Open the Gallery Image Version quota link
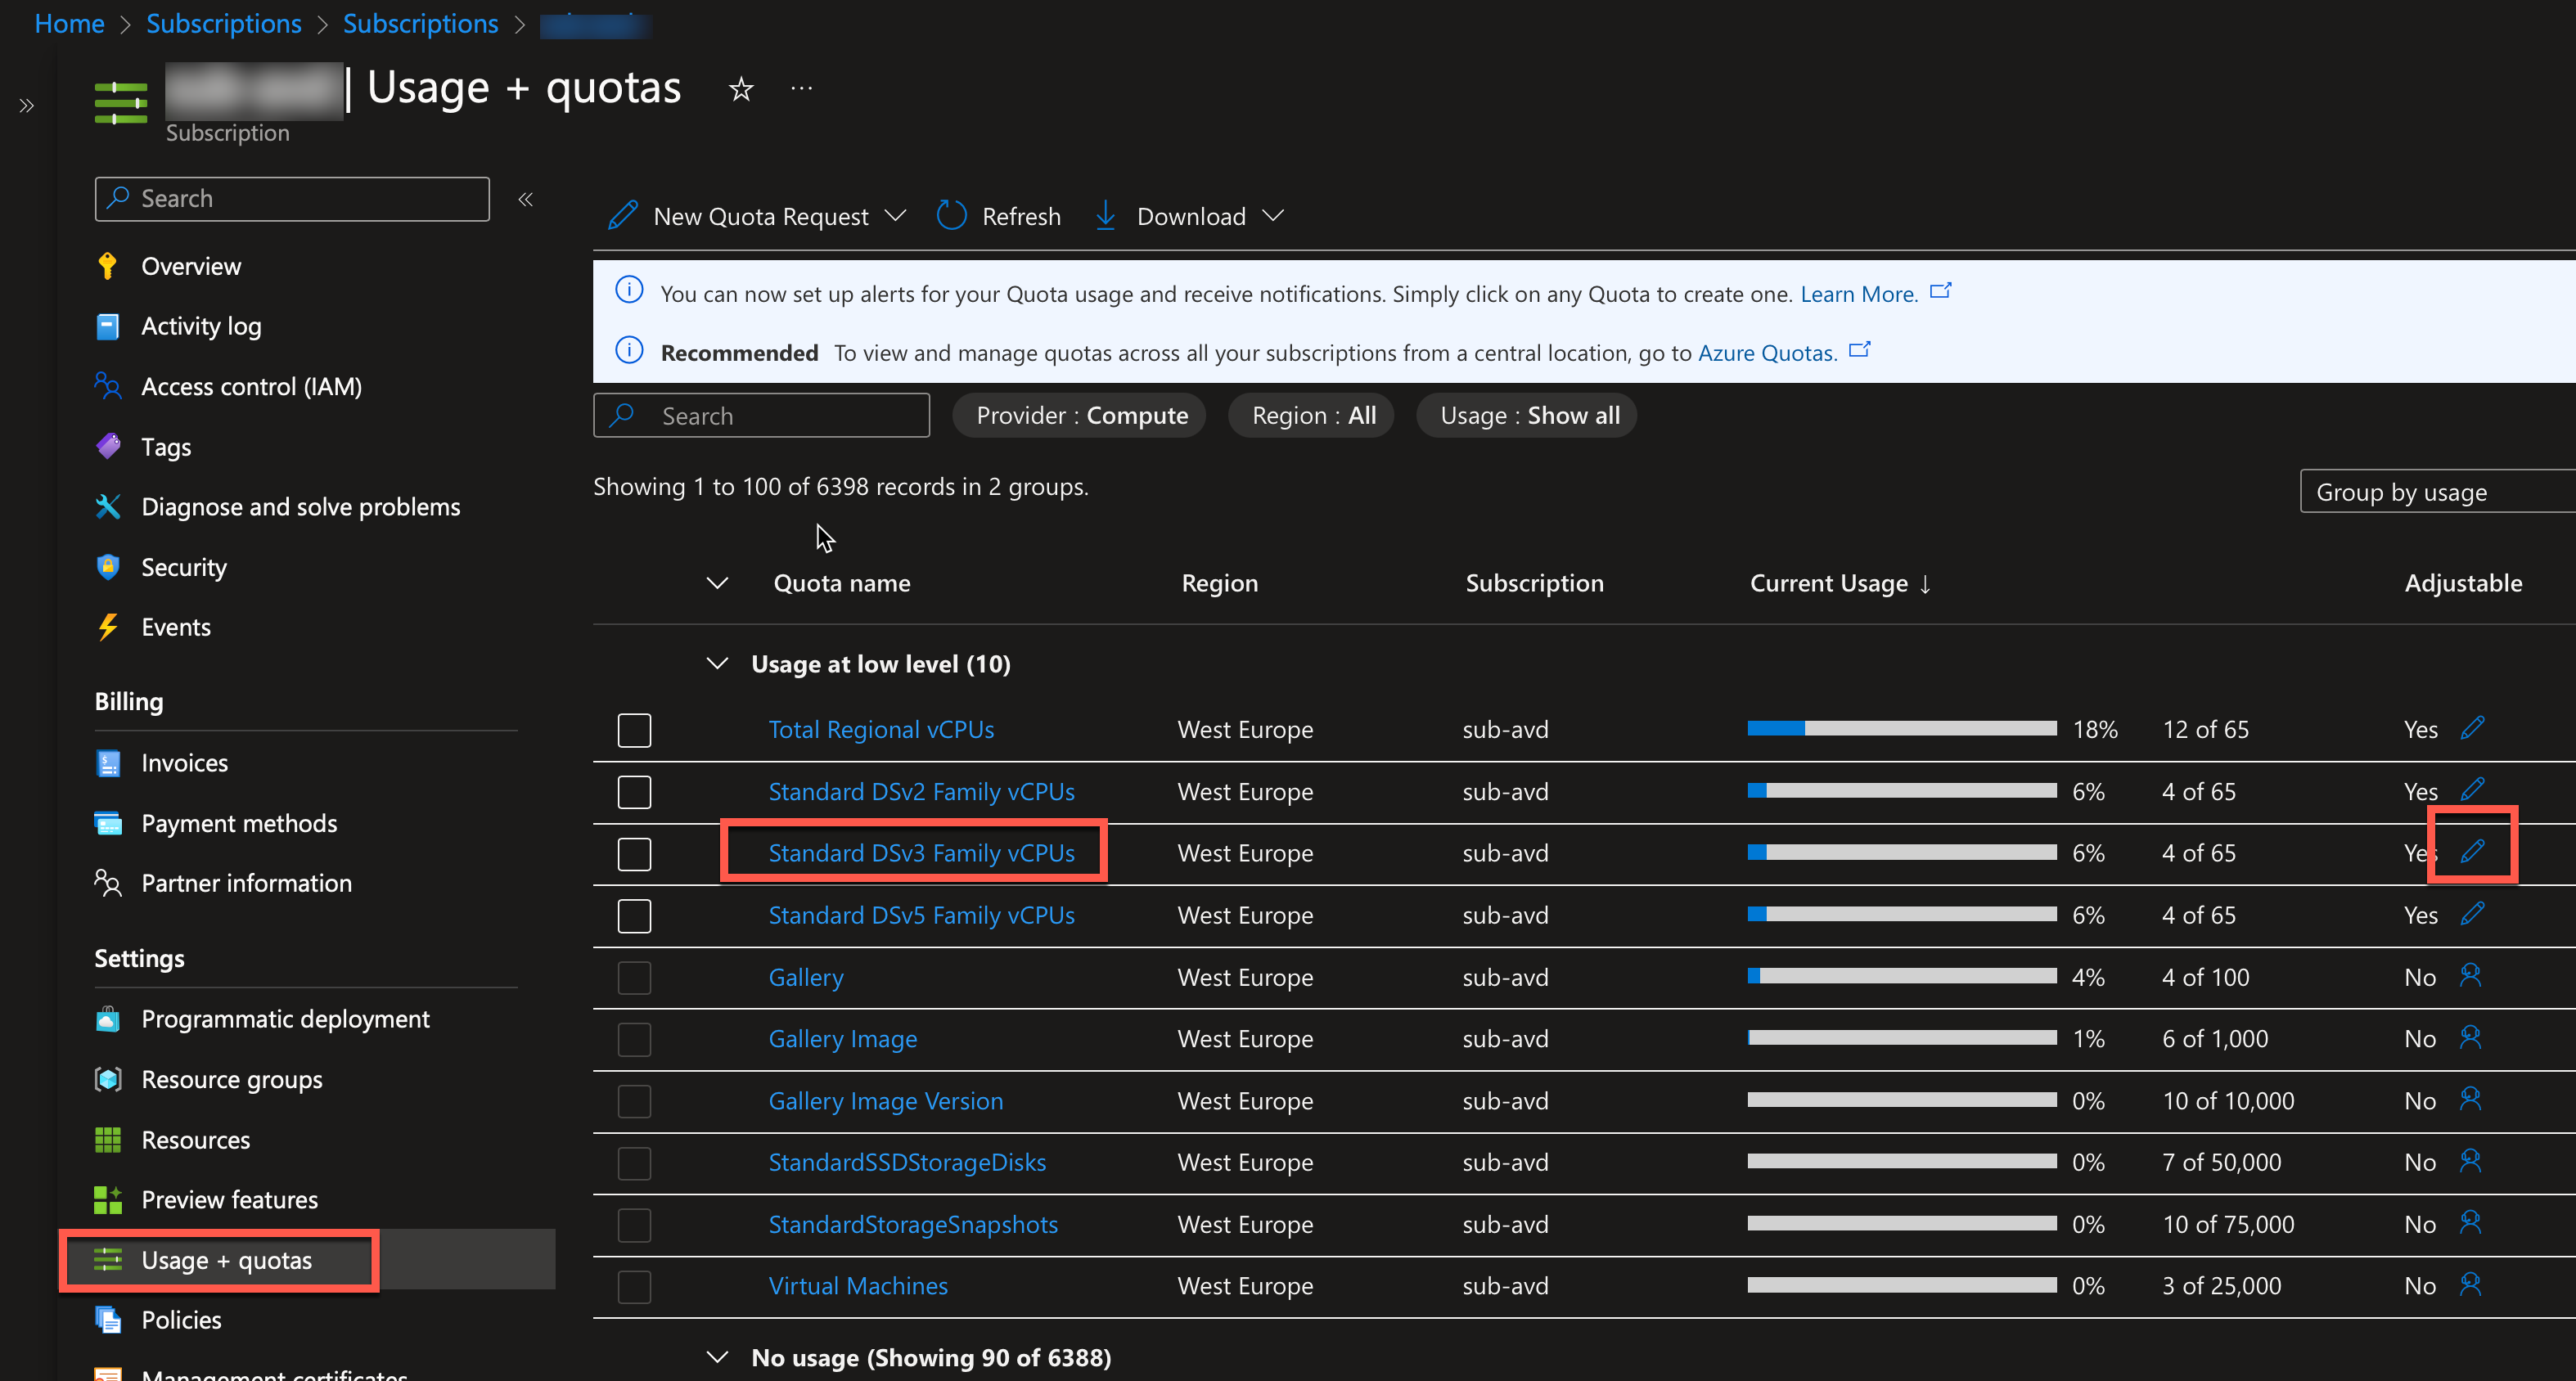 [x=885, y=1101]
